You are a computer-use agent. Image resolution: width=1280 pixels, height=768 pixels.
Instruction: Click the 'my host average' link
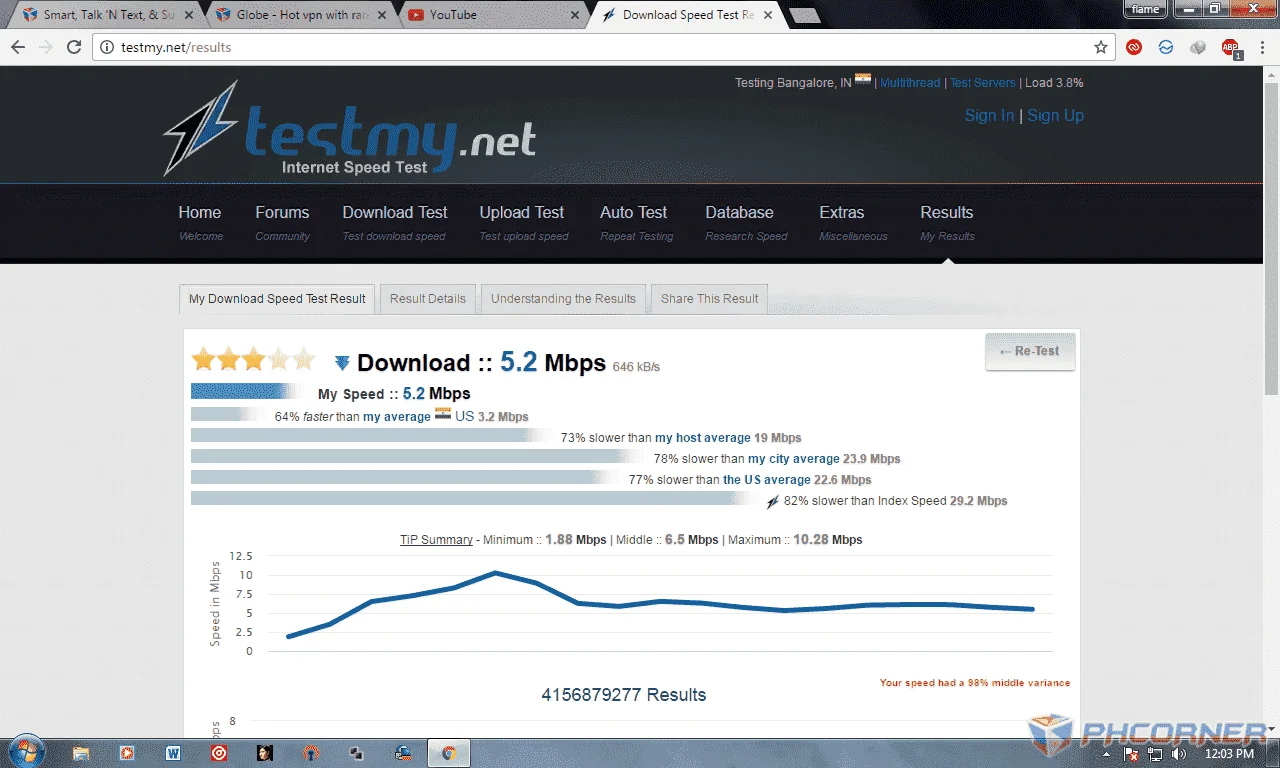[x=702, y=438]
